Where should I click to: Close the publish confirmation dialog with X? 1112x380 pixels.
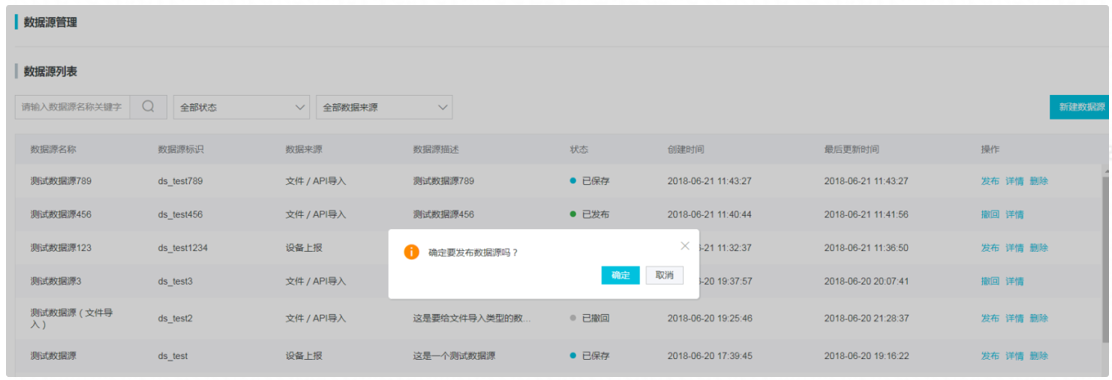click(x=684, y=245)
